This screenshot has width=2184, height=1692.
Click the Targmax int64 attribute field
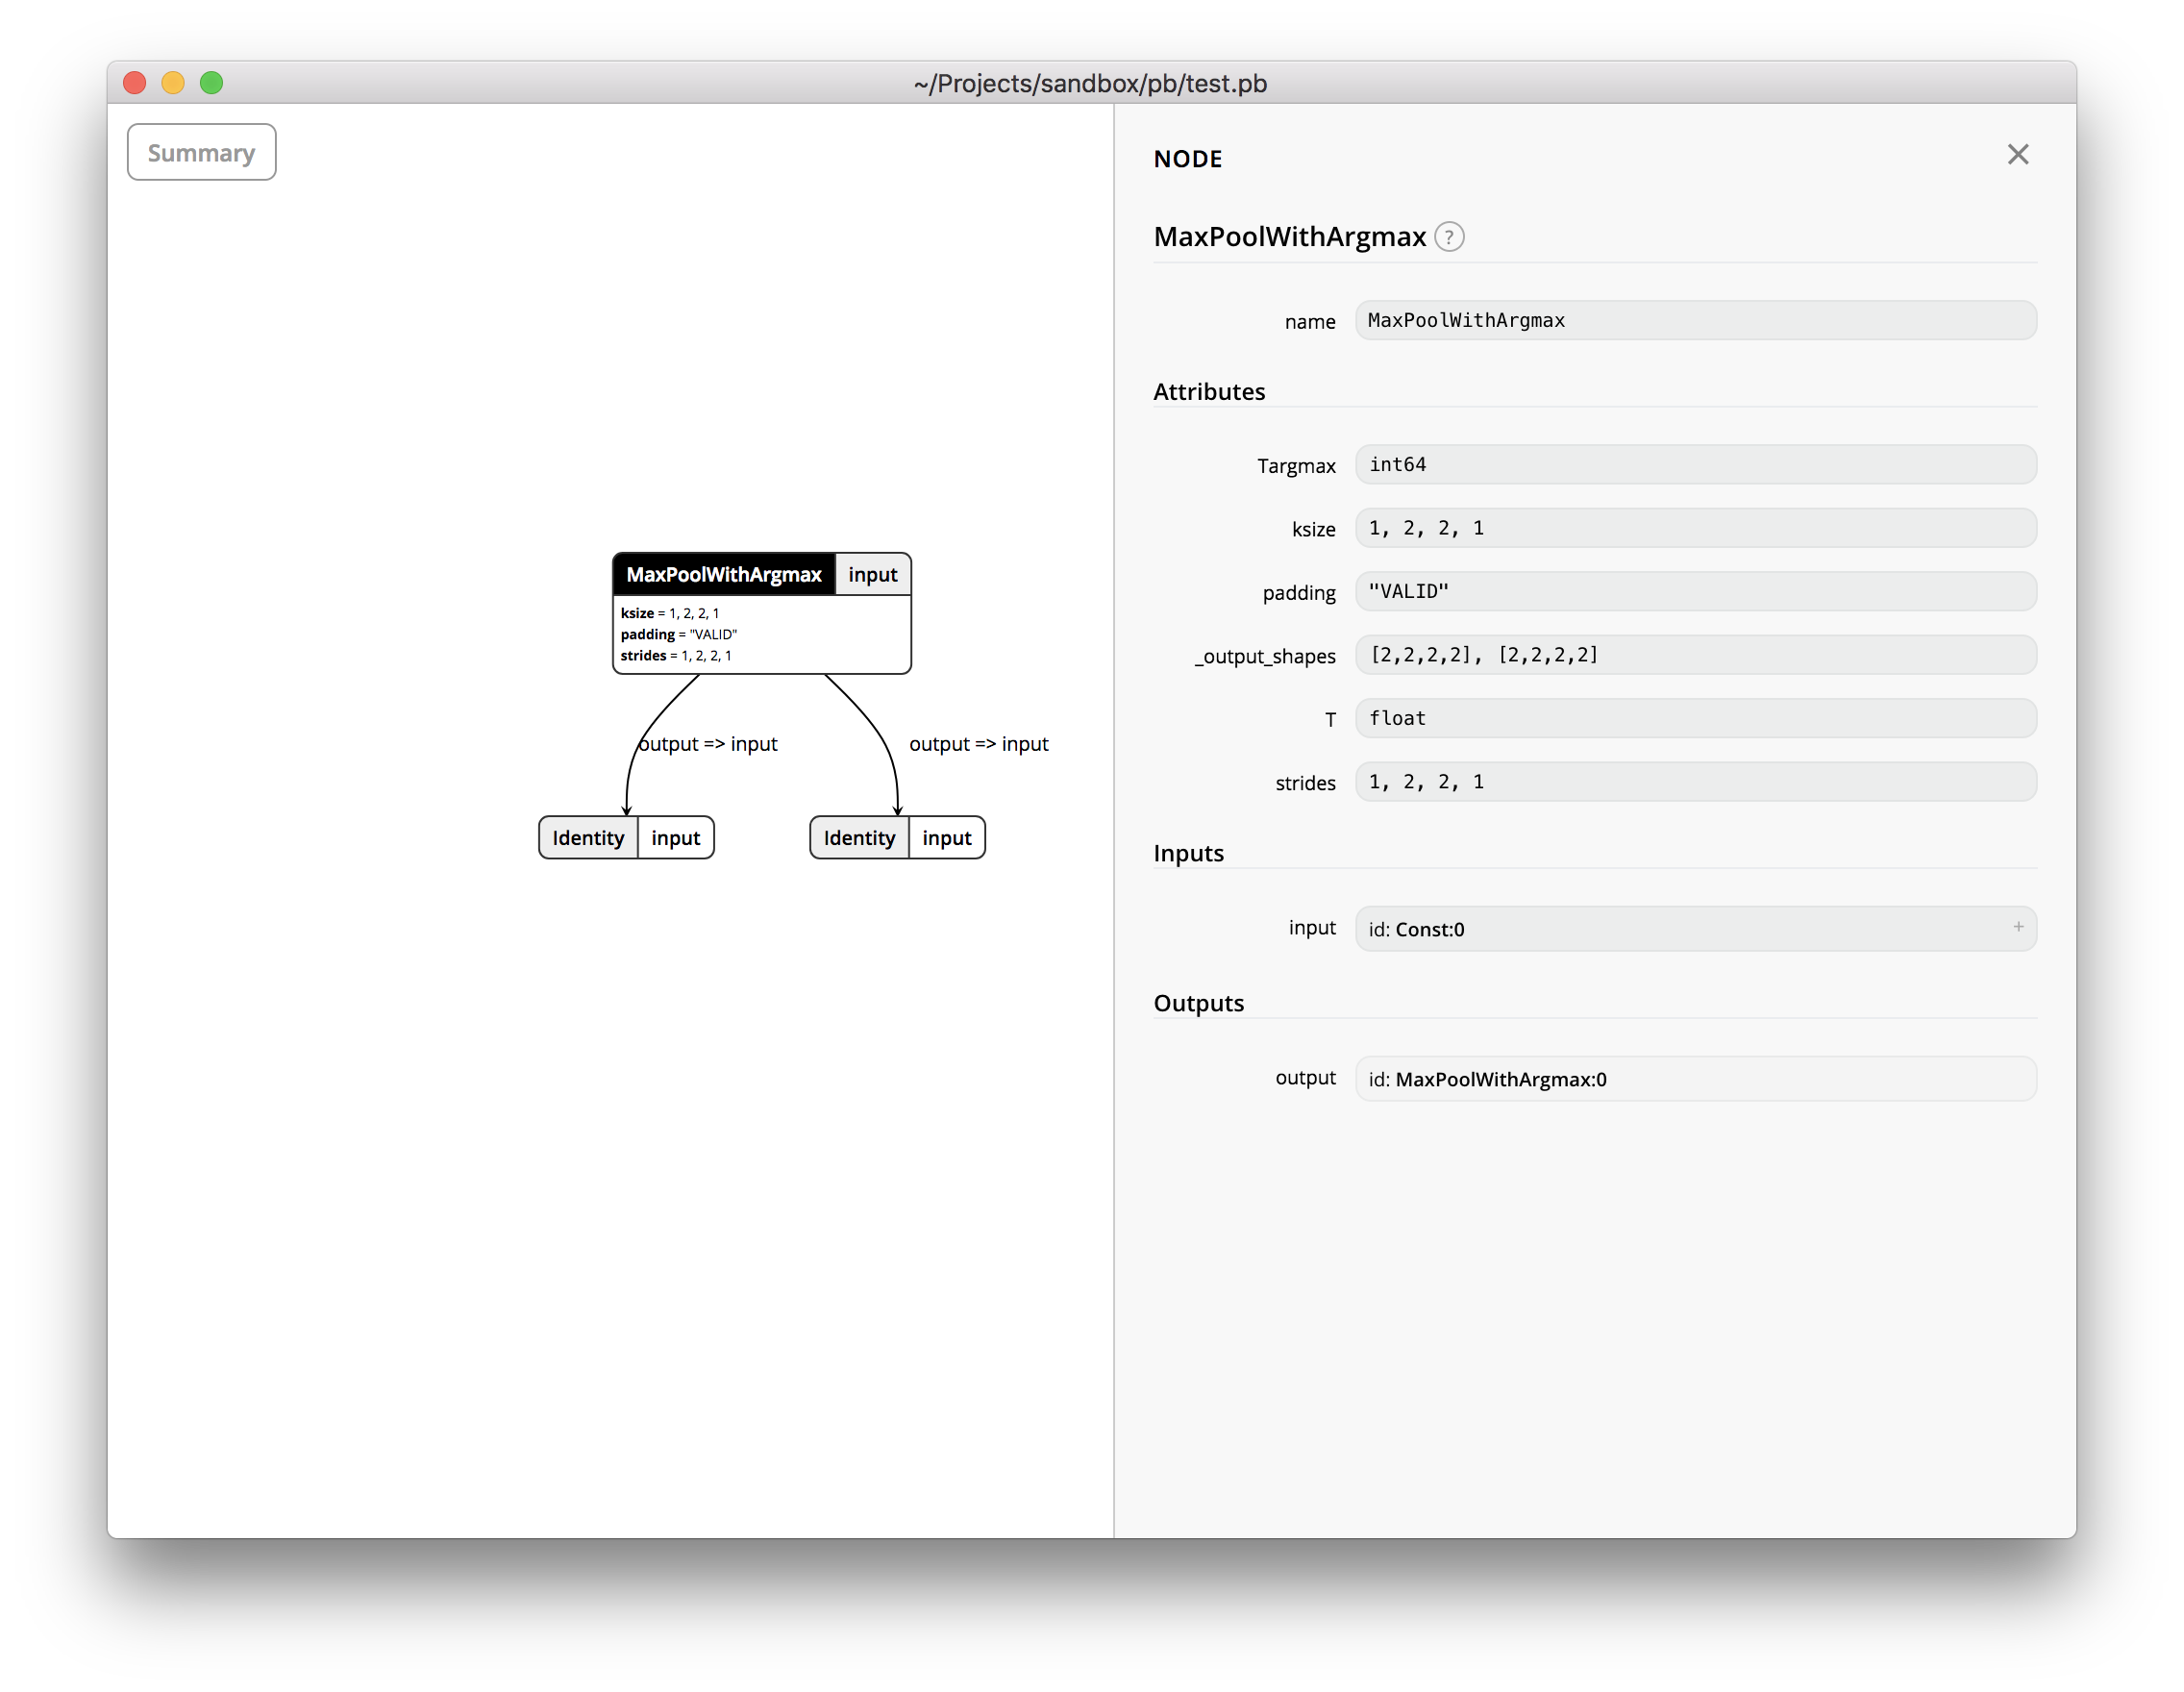1695,464
